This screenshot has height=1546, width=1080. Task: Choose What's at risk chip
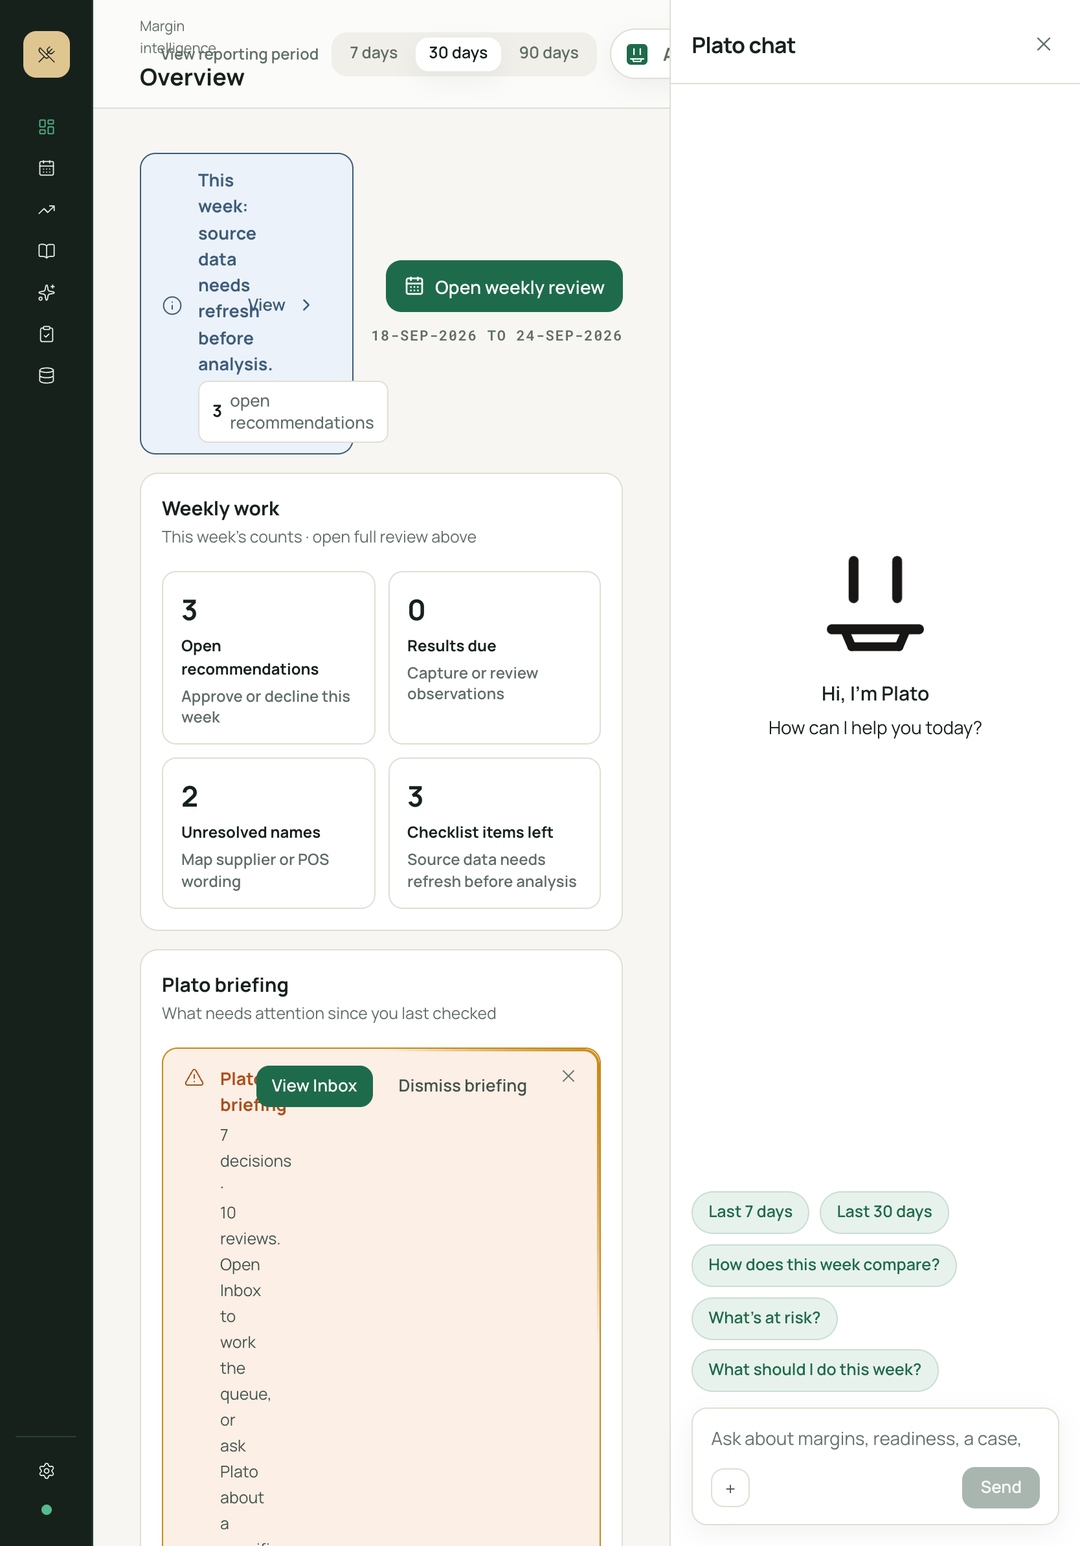[764, 1318]
